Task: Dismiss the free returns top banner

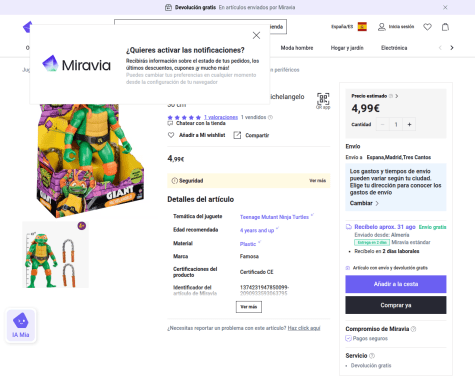Action: click(445, 7)
